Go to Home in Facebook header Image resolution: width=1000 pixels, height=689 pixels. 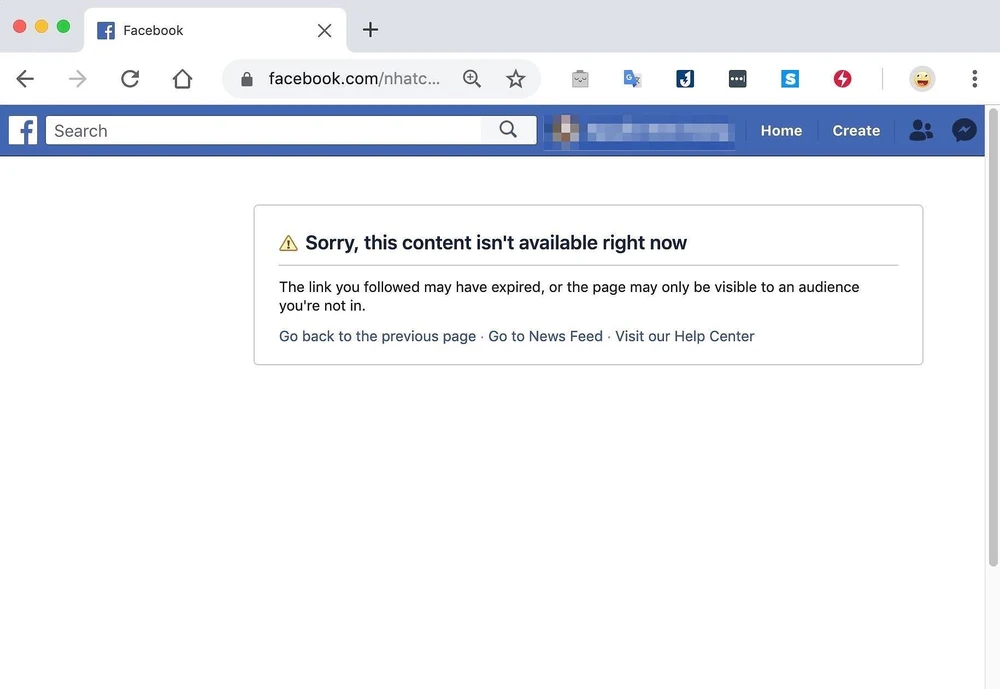click(781, 131)
